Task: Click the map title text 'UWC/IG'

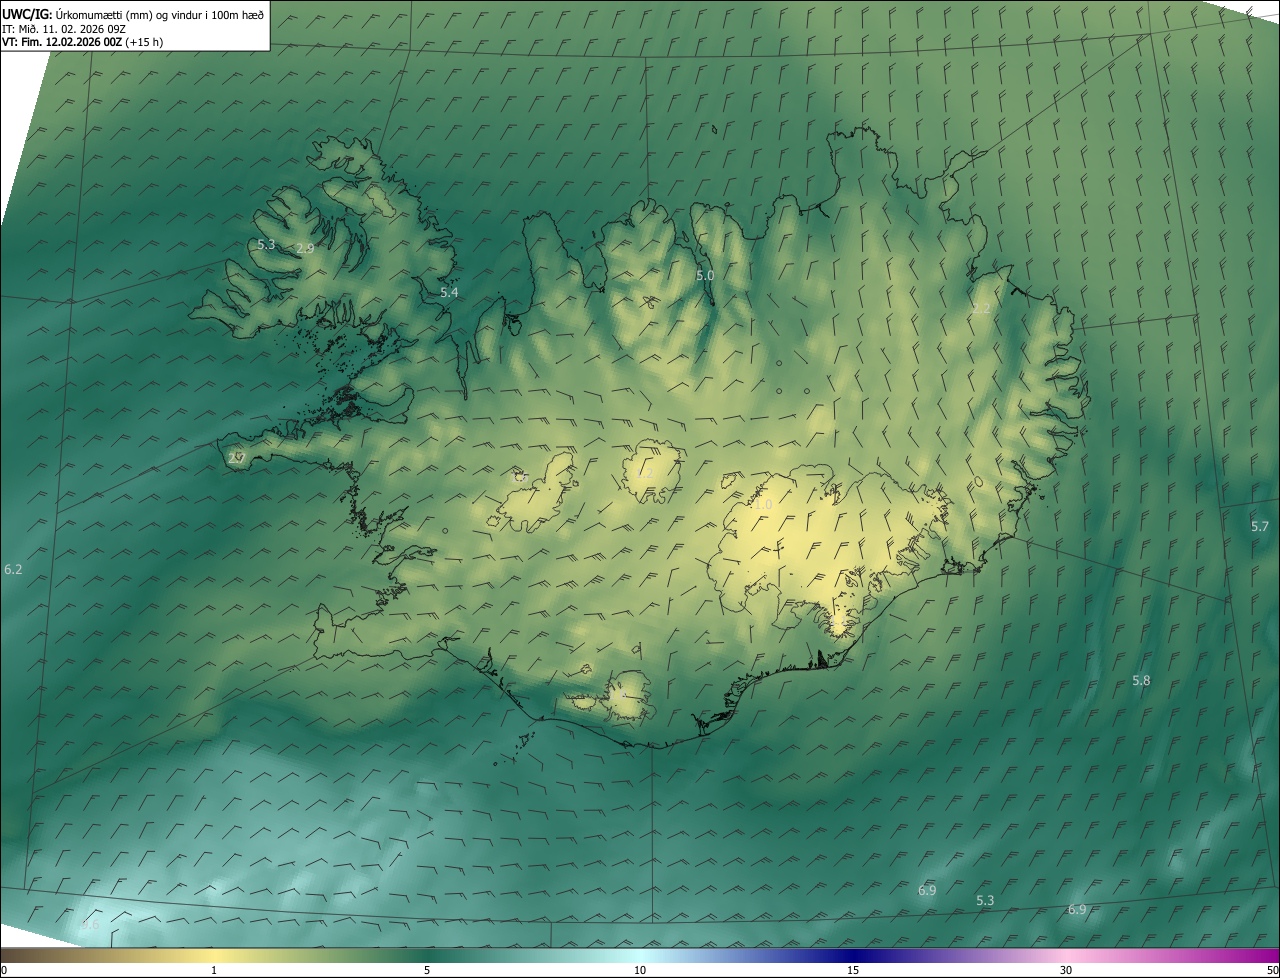Action: [26, 13]
